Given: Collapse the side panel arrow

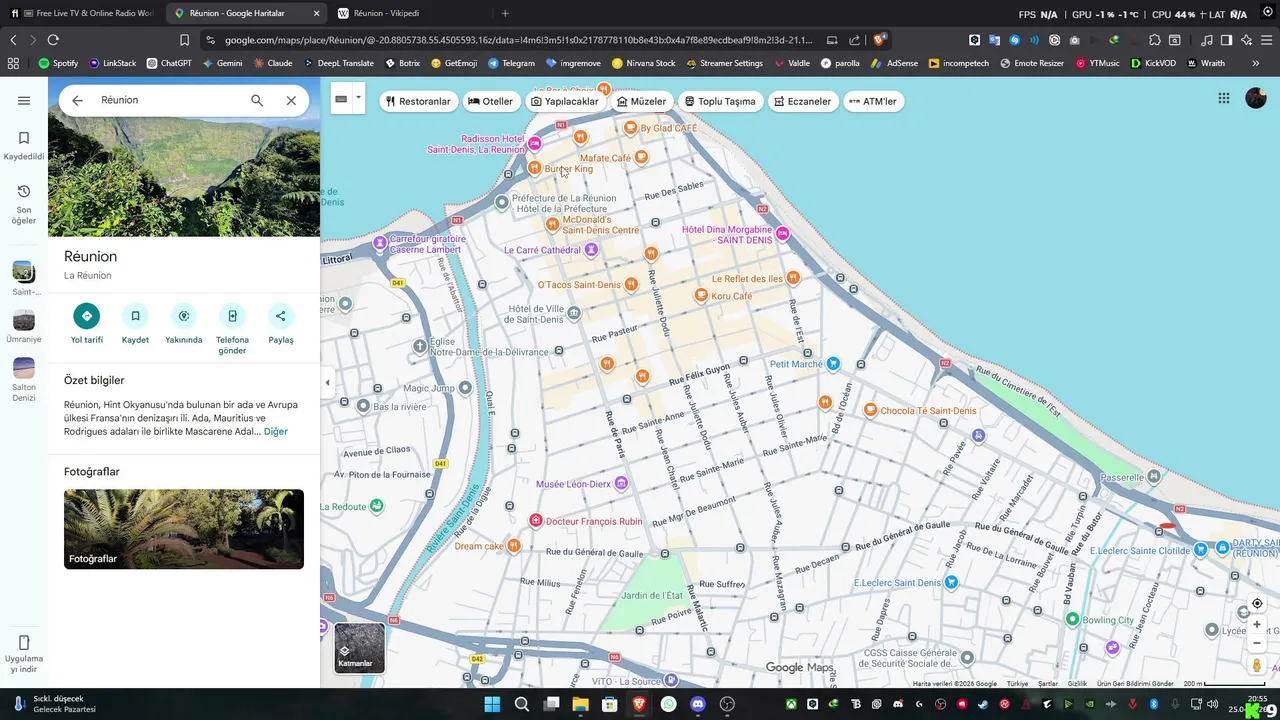Looking at the screenshot, I should click(327, 382).
